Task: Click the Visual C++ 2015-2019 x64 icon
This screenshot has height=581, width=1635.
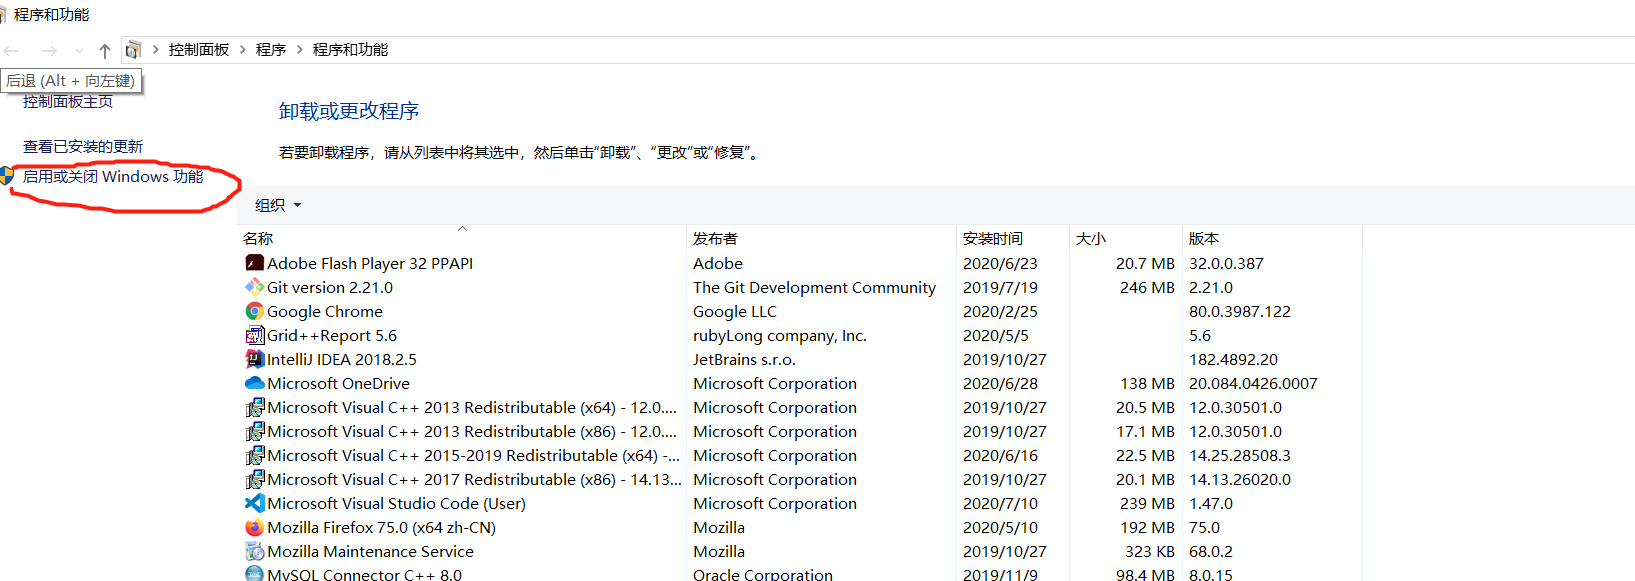Action: 255,455
